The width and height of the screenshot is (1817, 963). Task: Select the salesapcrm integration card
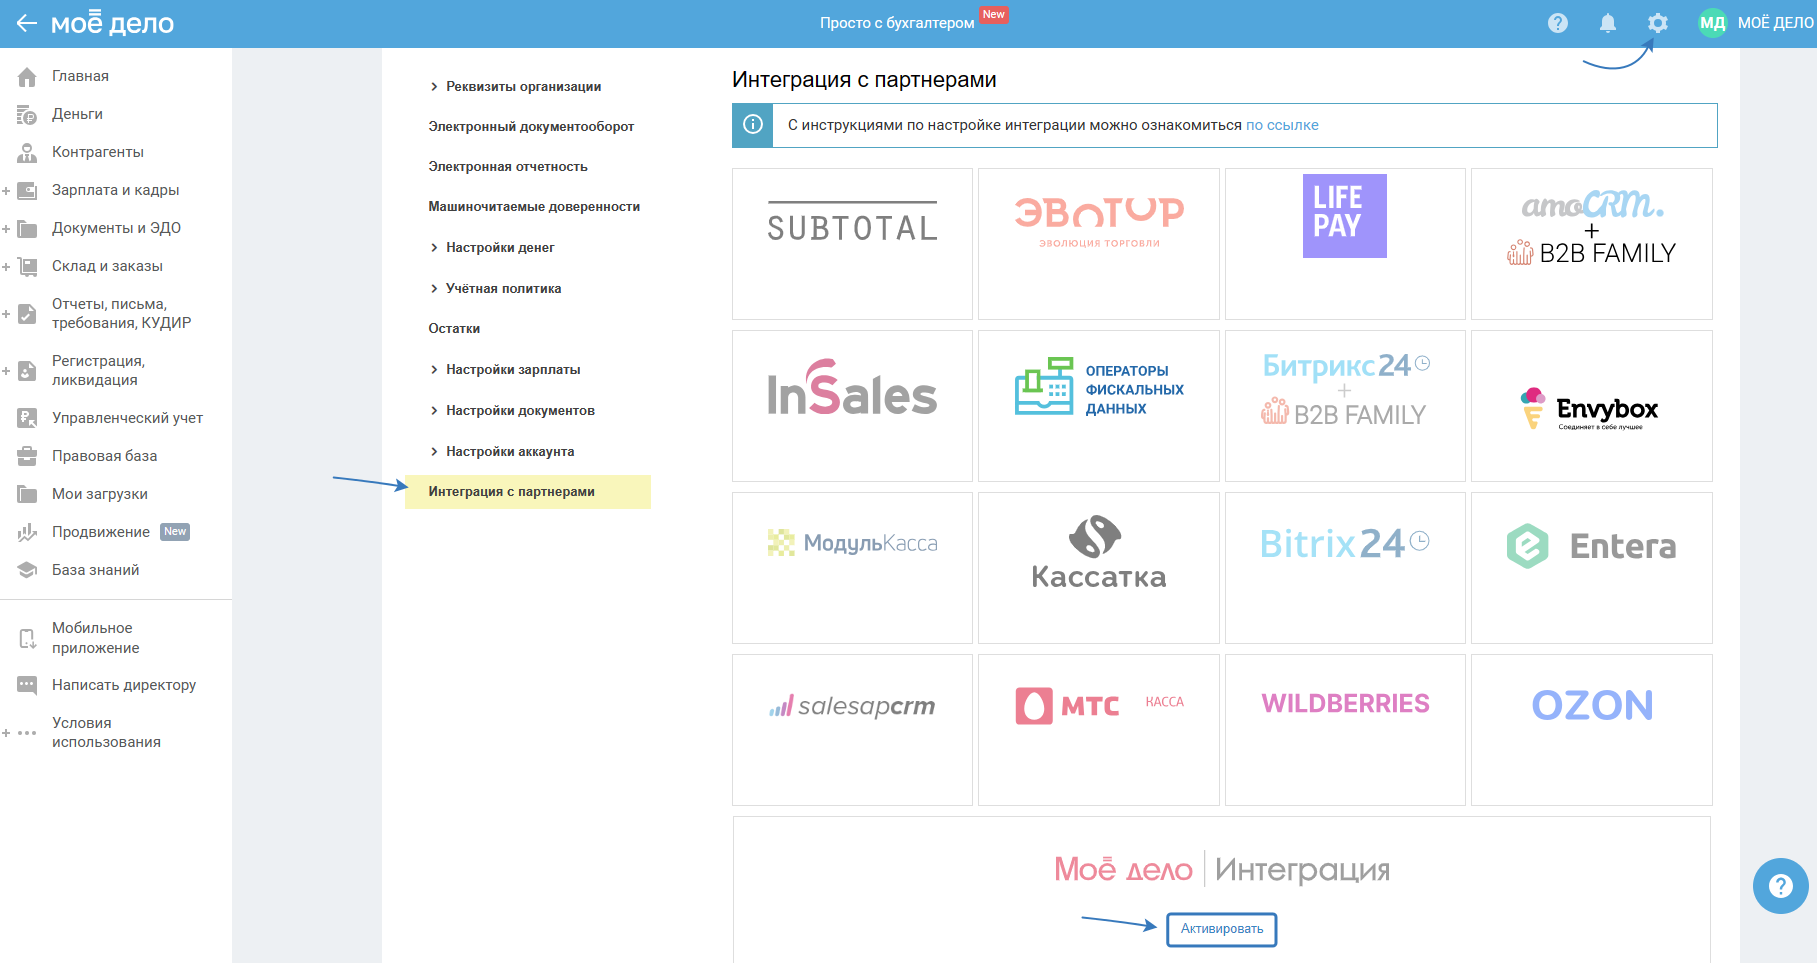click(852, 730)
